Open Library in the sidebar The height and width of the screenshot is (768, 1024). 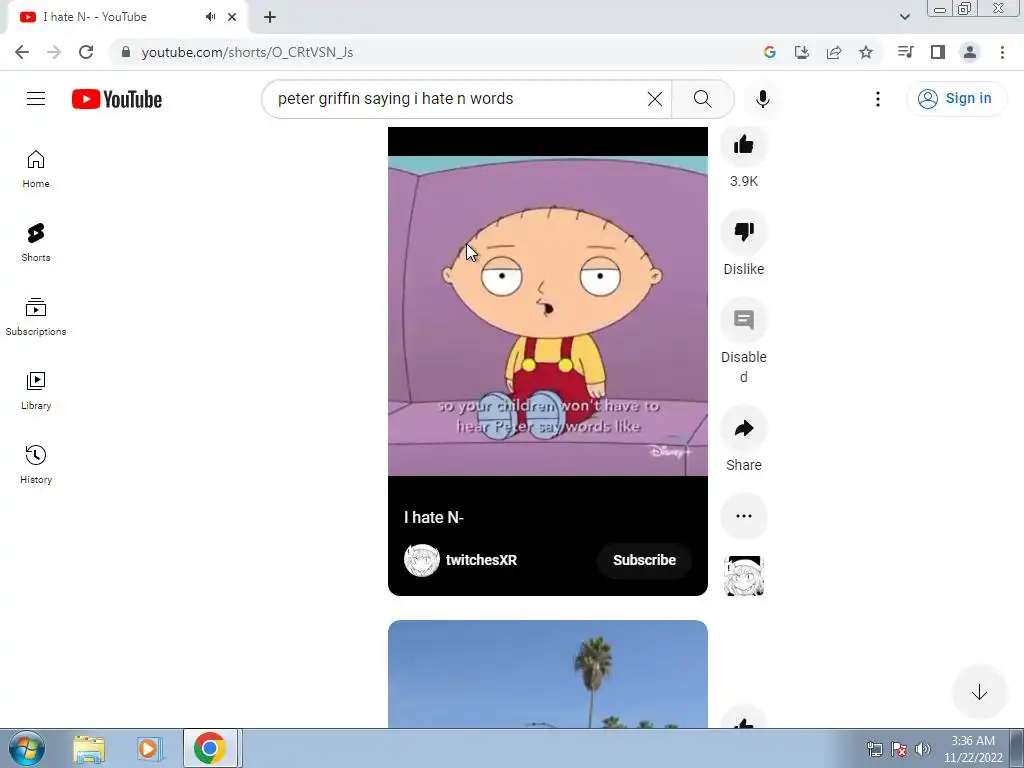click(36, 391)
